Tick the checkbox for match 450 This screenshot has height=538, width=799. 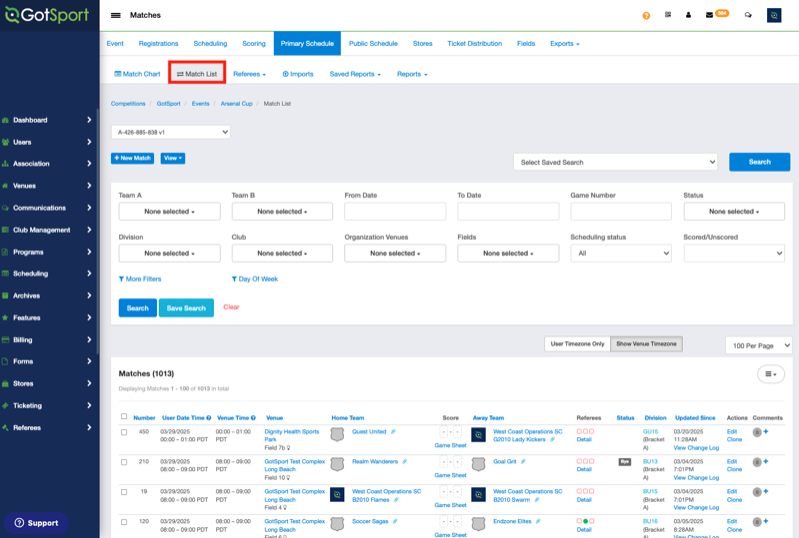point(124,432)
